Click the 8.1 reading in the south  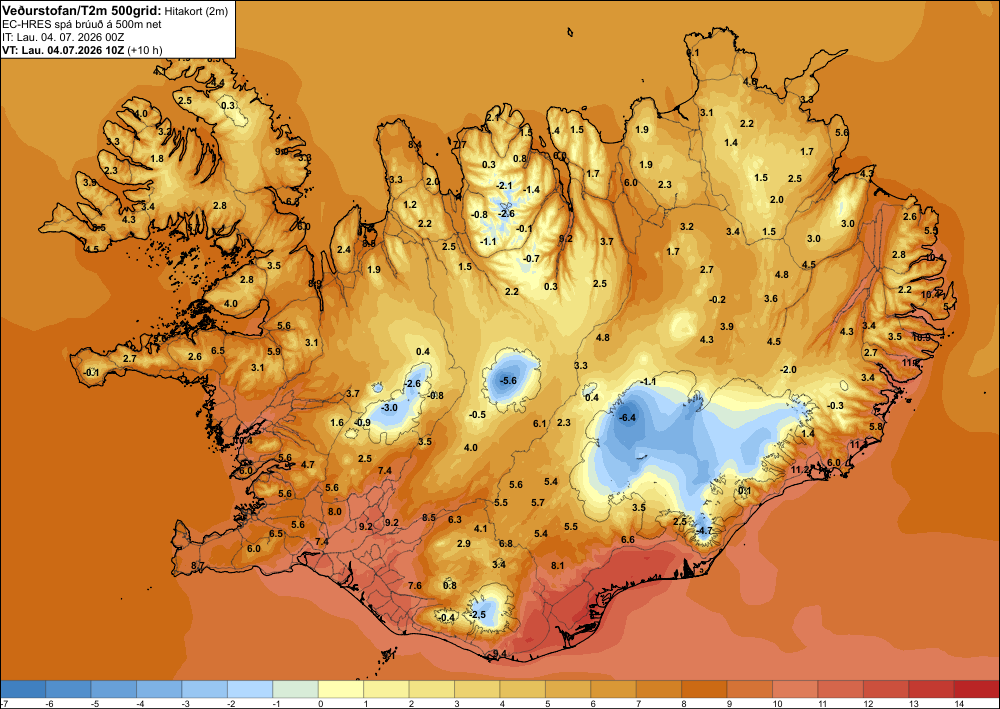557,566
